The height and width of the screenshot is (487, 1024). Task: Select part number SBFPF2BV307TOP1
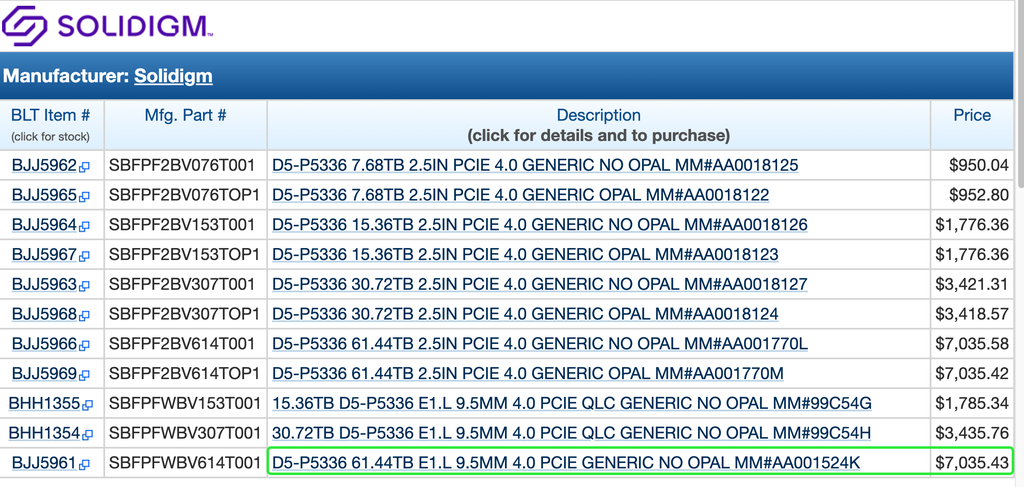(x=184, y=315)
